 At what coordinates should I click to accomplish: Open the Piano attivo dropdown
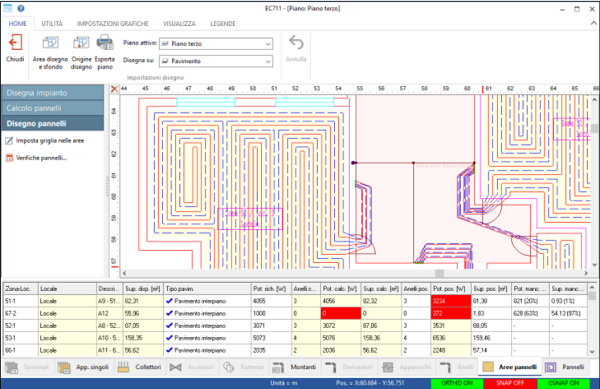point(216,44)
